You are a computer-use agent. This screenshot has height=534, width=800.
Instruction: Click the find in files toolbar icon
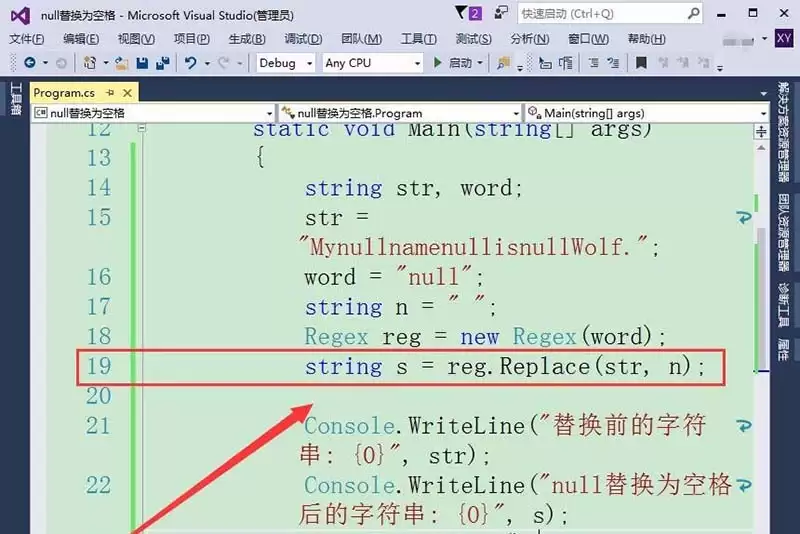tap(504, 63)
